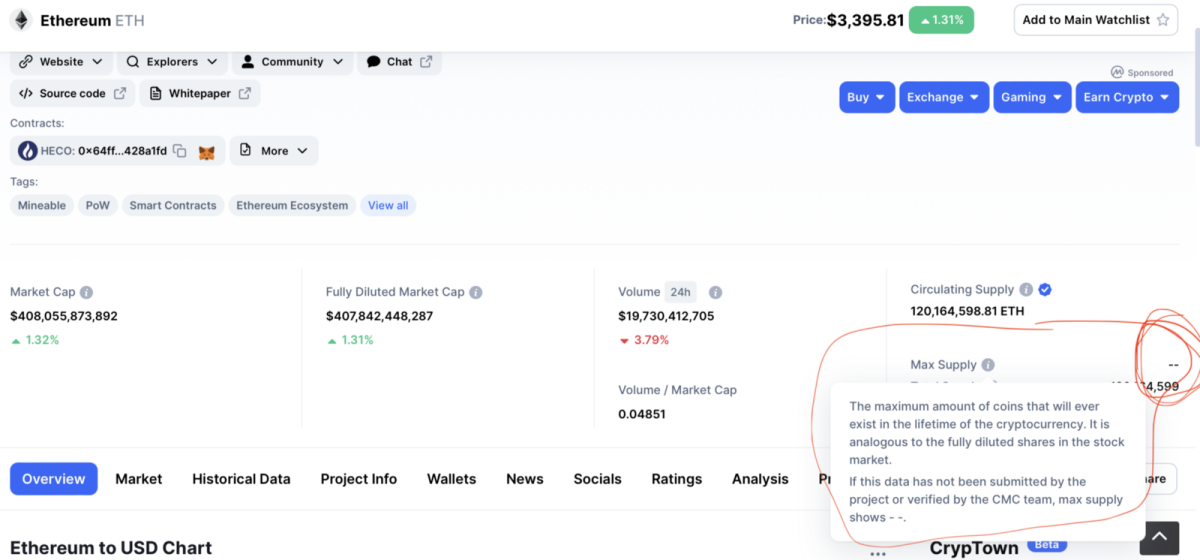Click Add to Main Watchlist button
1200x560 pixels.
point(1096,20)
